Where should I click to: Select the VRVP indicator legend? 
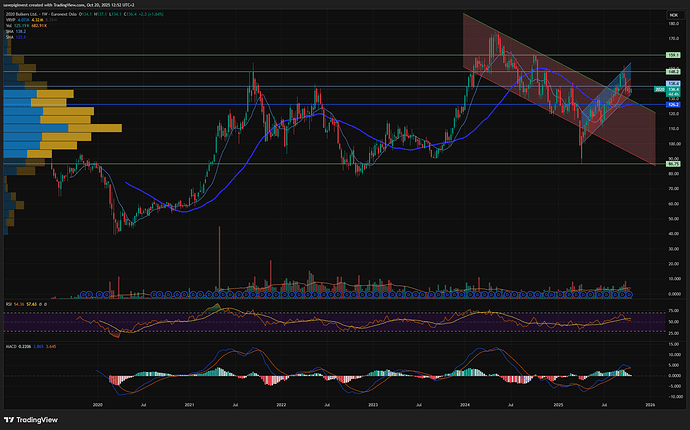click(x=8, y=22)
